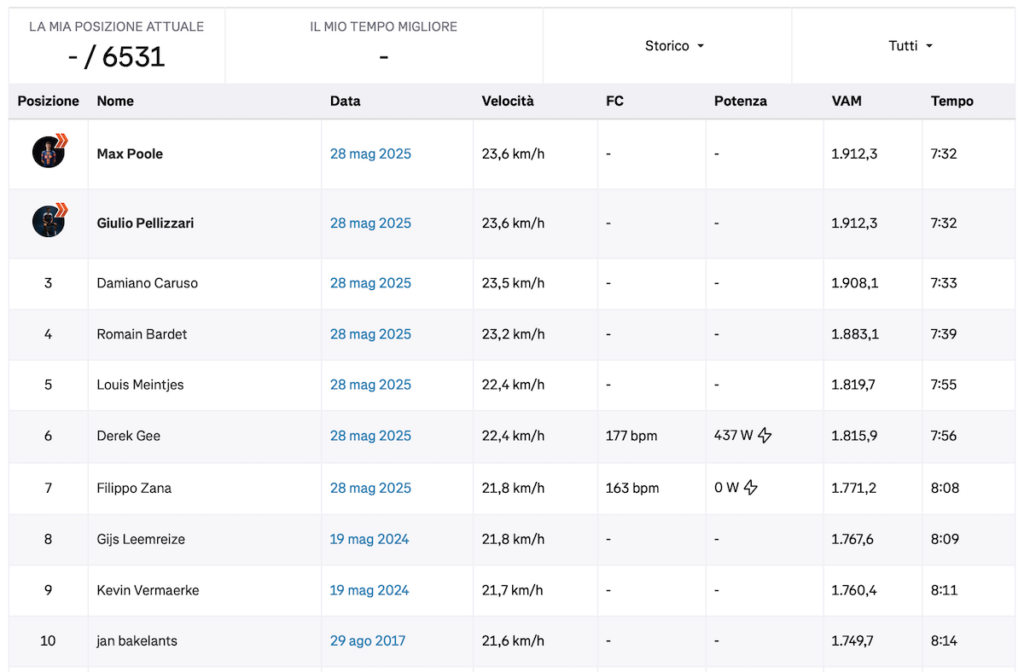Open Max Poole's 28 mag 2025 activity
The width and height of the screenshot is (1024, 672).
pyautogui.click(x=370, y=154)
